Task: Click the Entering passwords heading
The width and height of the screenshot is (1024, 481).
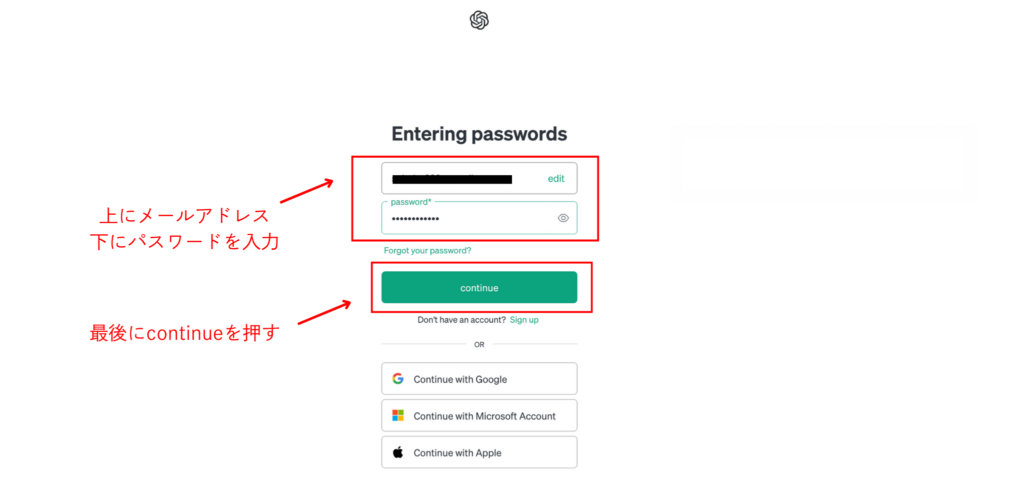Action: pyautogui.click(x=479, y=134)
